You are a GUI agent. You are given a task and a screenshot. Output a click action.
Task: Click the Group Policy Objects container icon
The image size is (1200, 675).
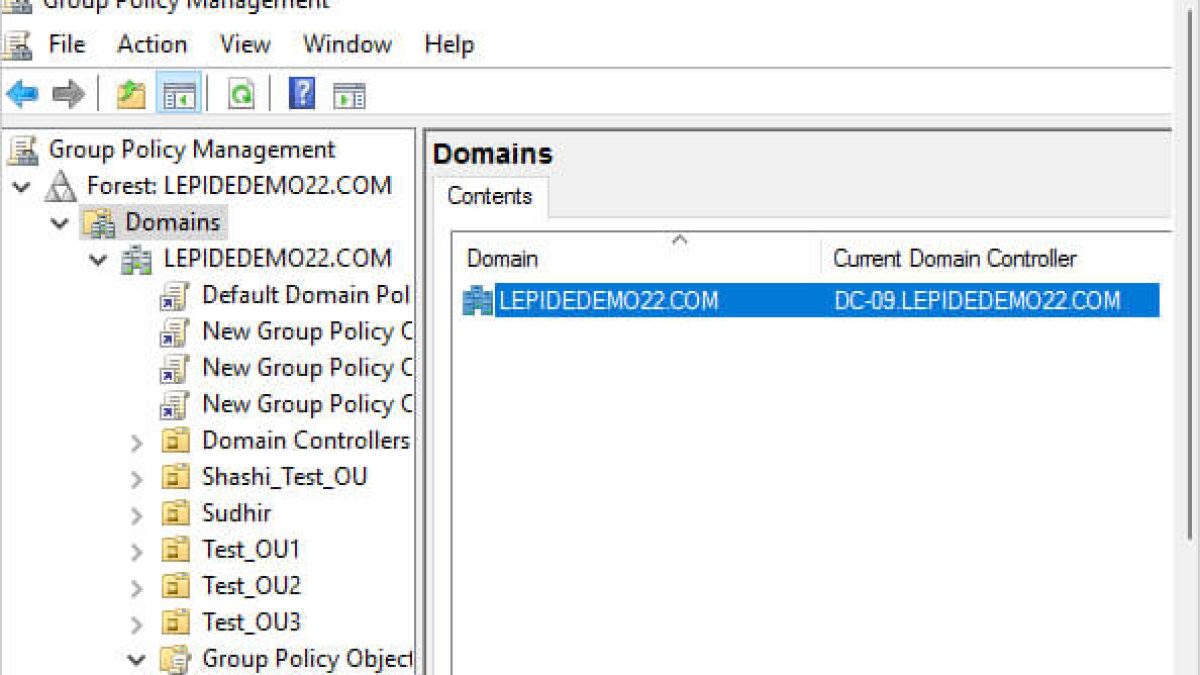tap(175, 659)
